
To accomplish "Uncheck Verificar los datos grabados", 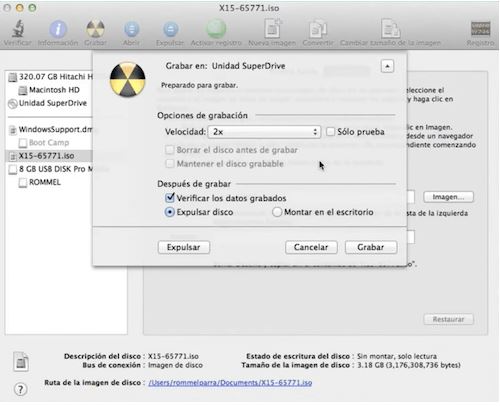I will [170, 198].
